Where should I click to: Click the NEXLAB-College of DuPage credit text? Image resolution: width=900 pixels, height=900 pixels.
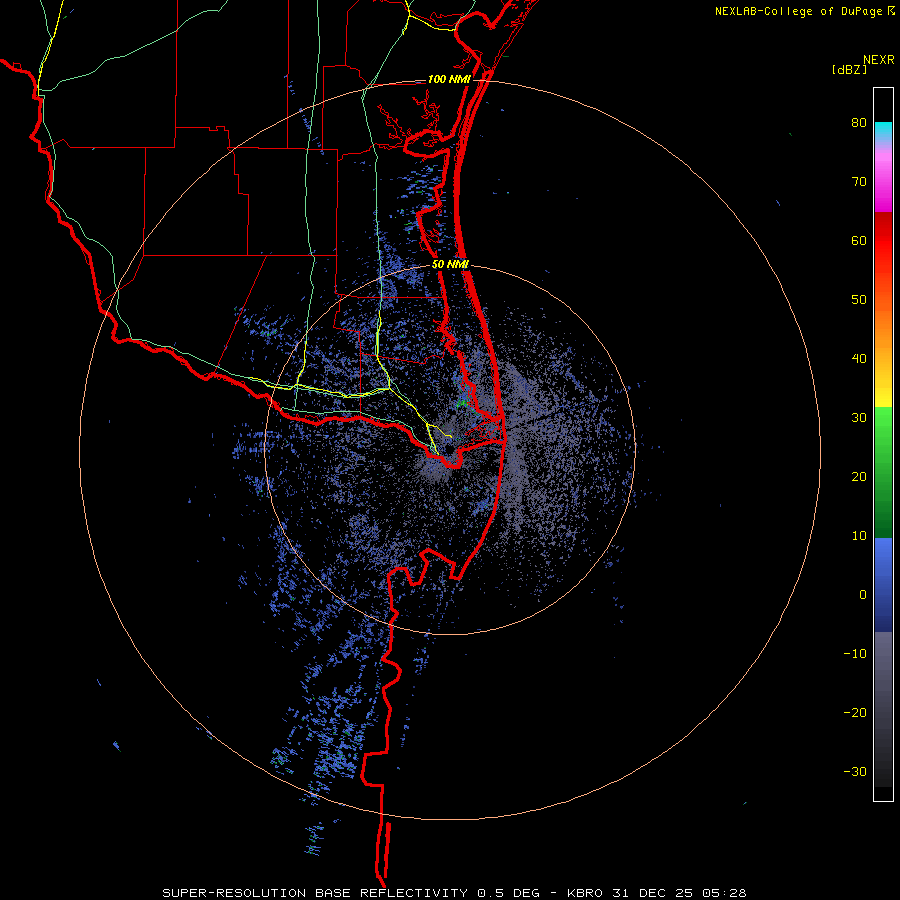798,11
